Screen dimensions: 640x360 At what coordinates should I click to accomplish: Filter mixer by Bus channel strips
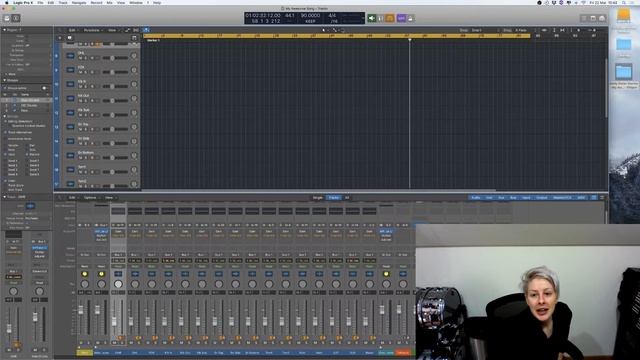coord(513,198)
